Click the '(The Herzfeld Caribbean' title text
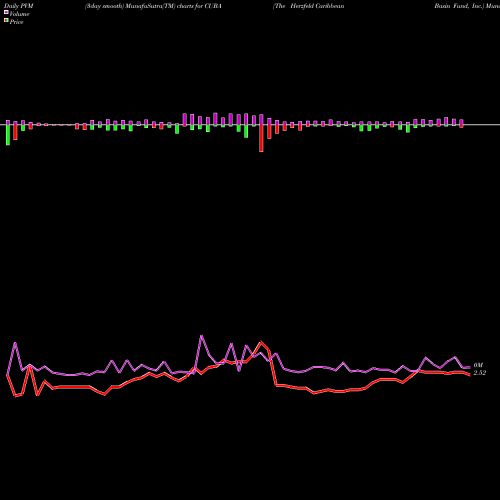Viewport: 500px width, 500px height. (x=309, y=6)
